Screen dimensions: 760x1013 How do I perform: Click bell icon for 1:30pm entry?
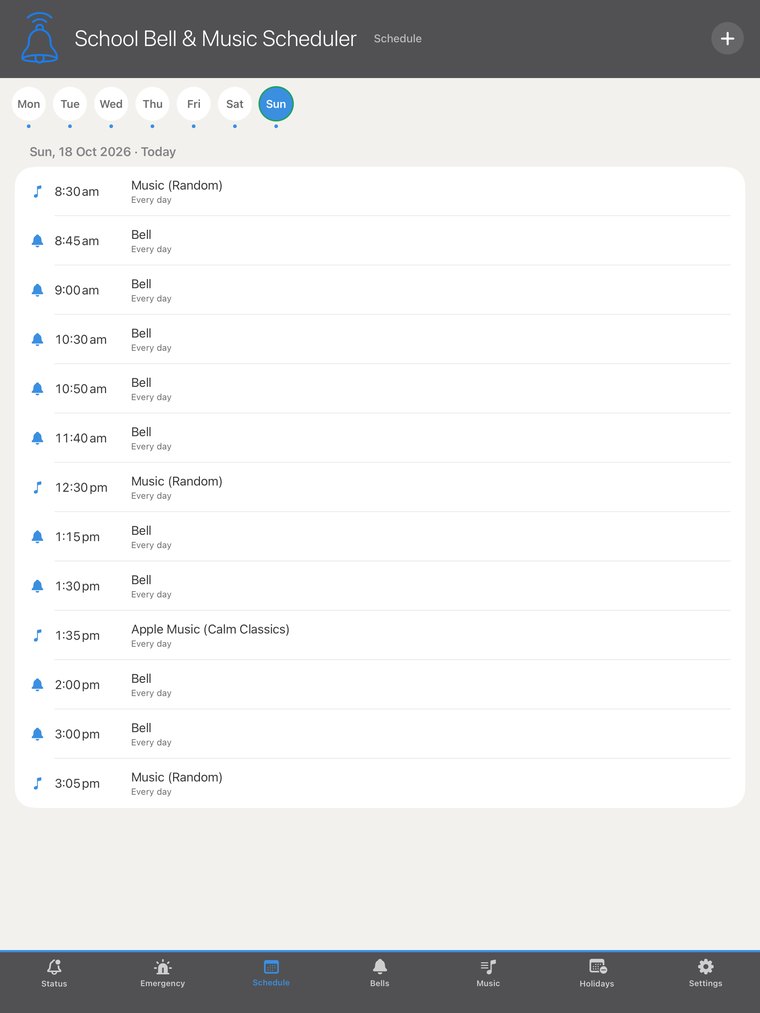coord(37,586)
